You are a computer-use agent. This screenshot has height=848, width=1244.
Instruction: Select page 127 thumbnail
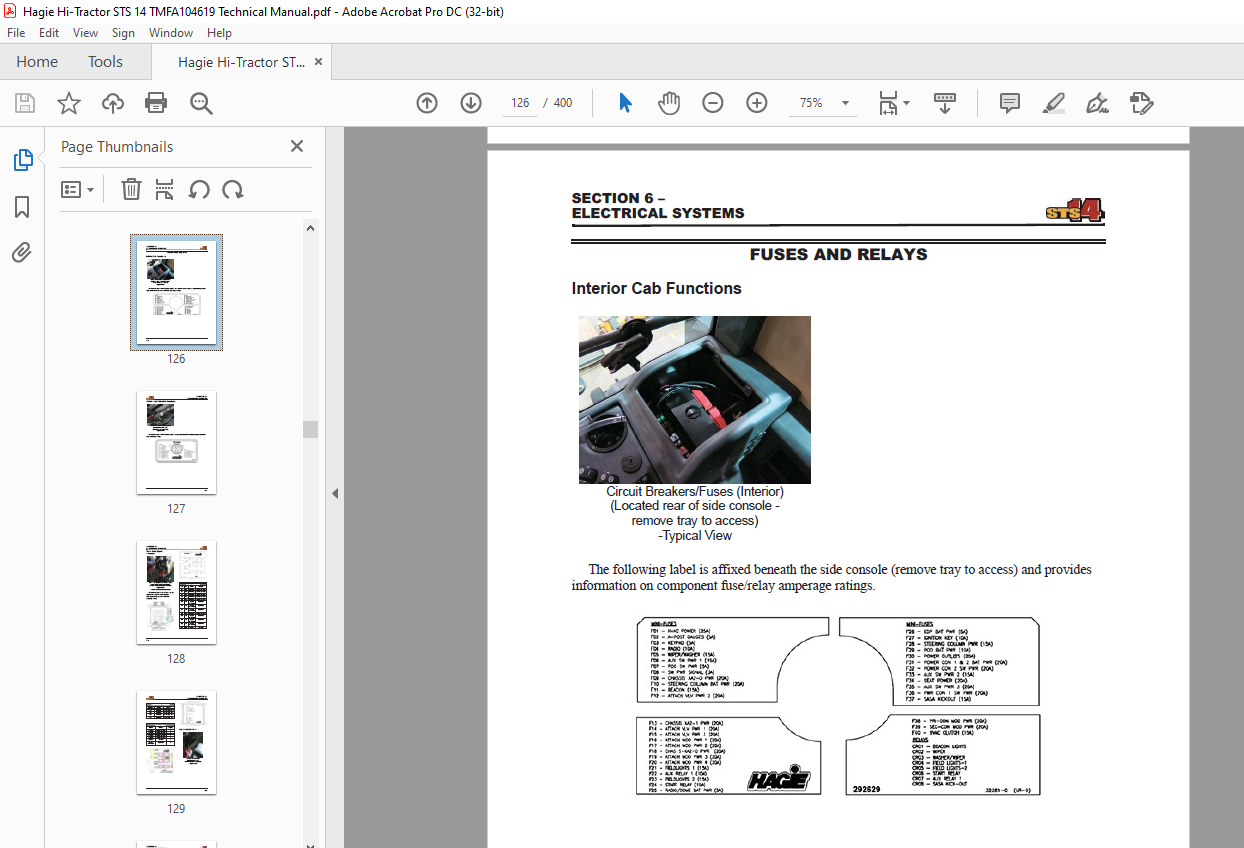(176, 443)
